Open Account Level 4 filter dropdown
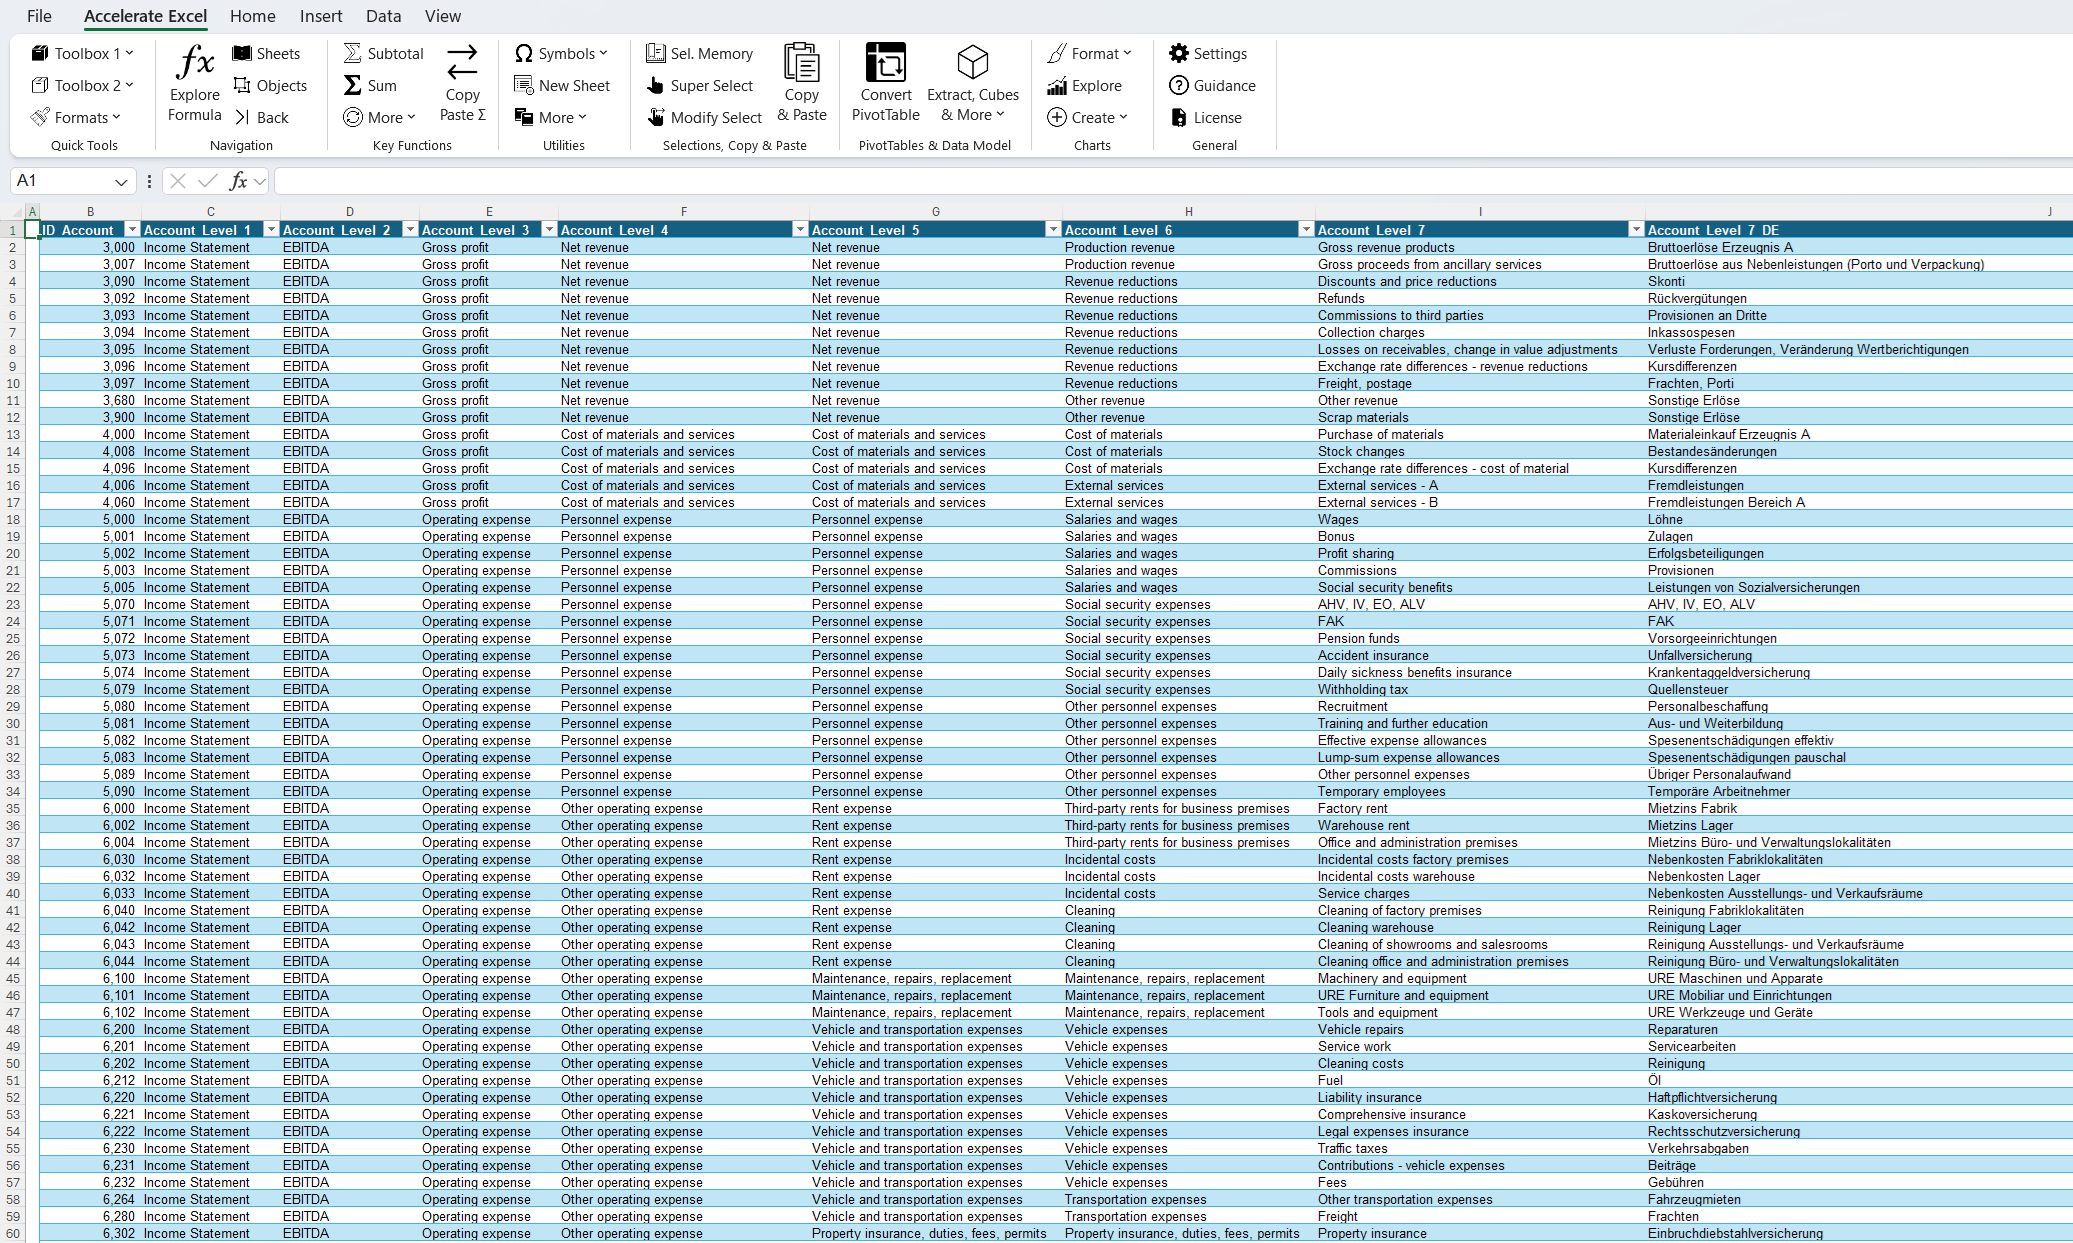 tap(799, 230)
